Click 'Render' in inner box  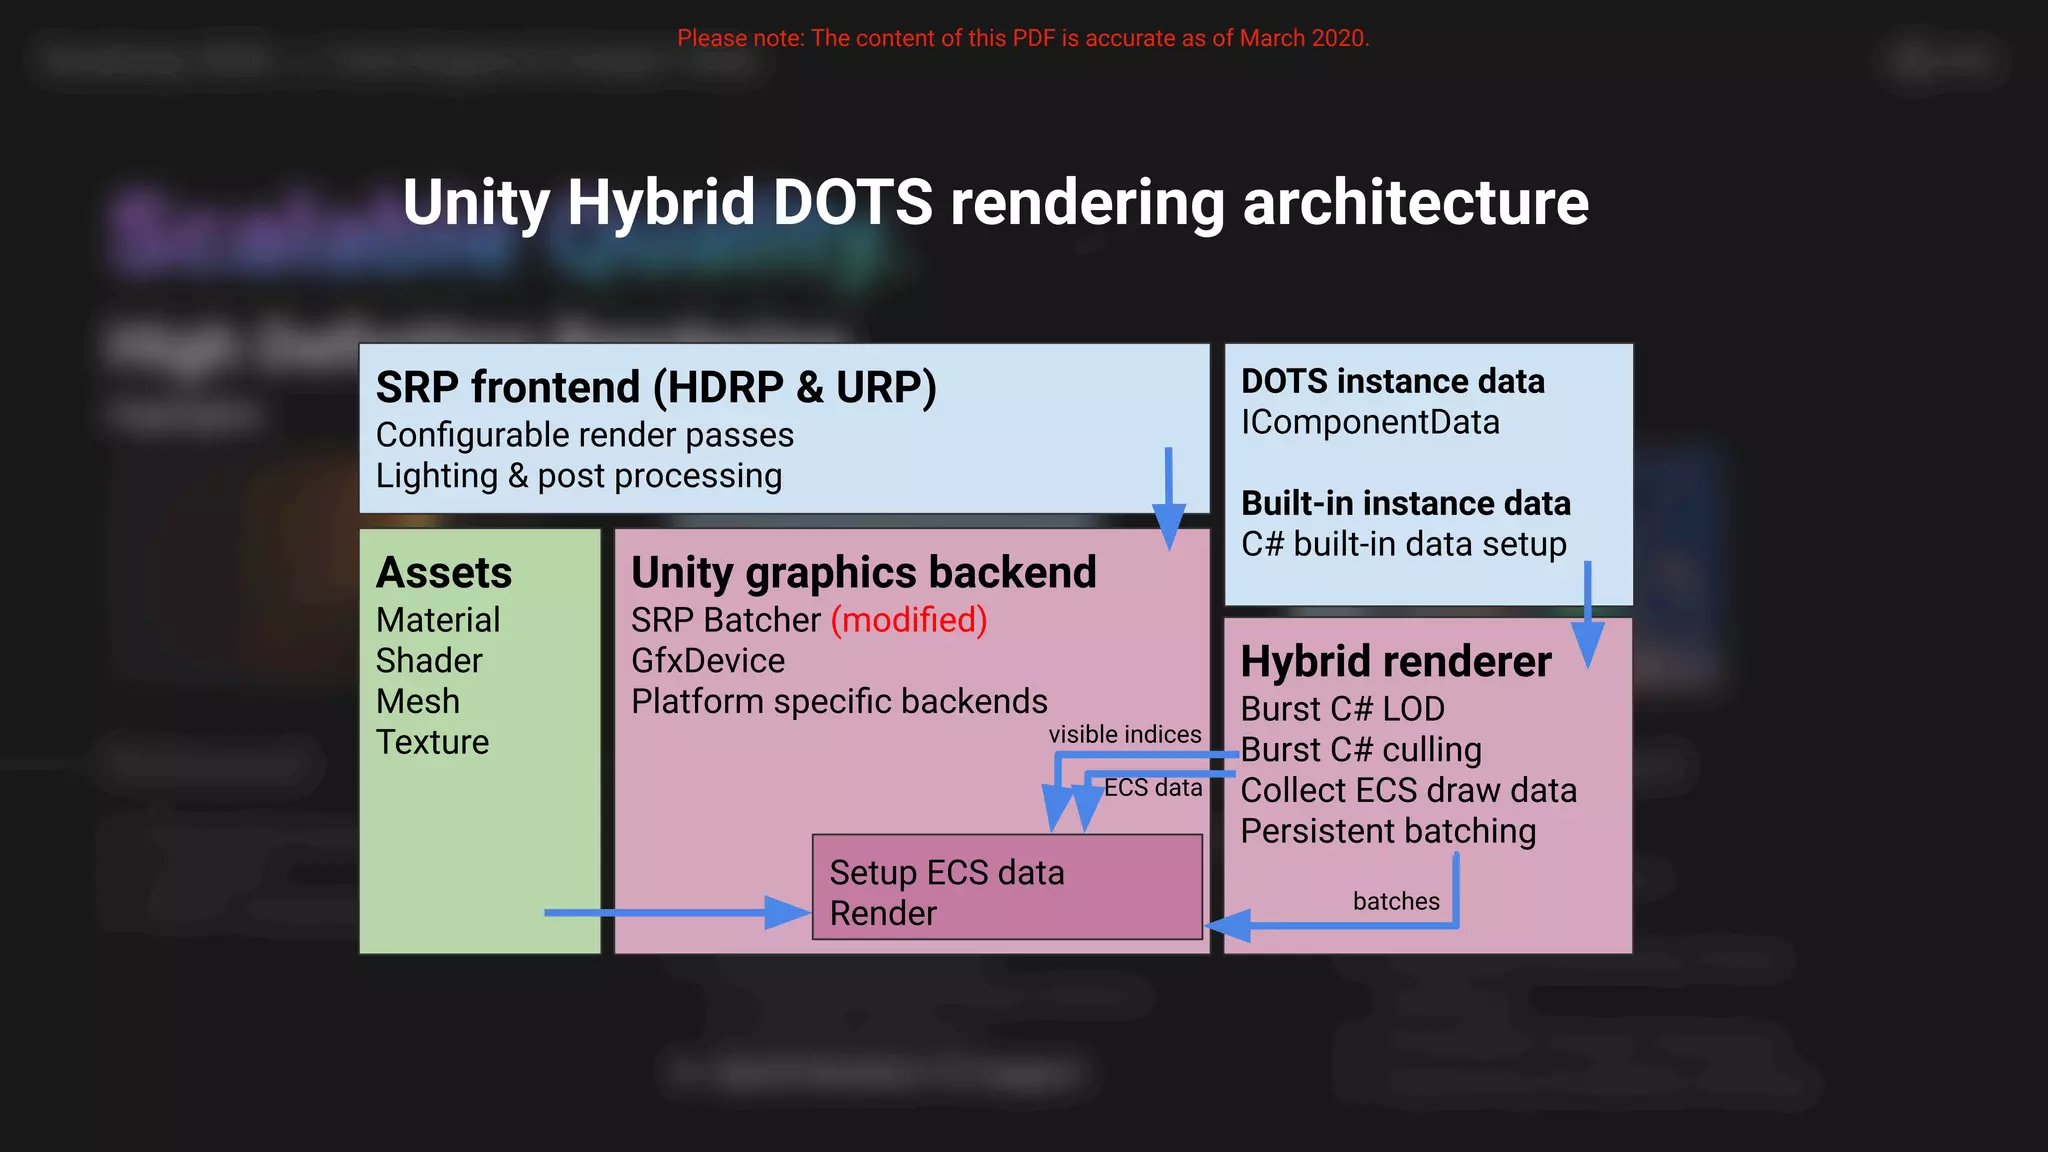click(883, 914)
